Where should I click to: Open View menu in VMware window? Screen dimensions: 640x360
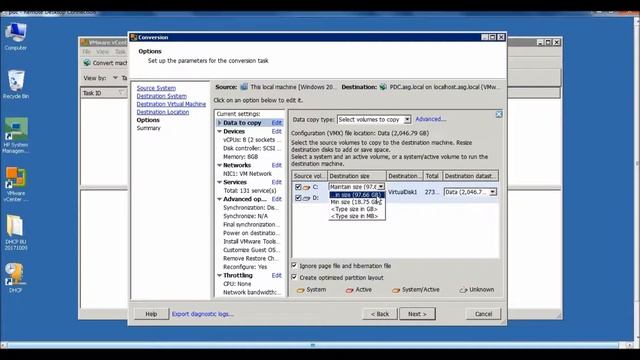point(102,52)
